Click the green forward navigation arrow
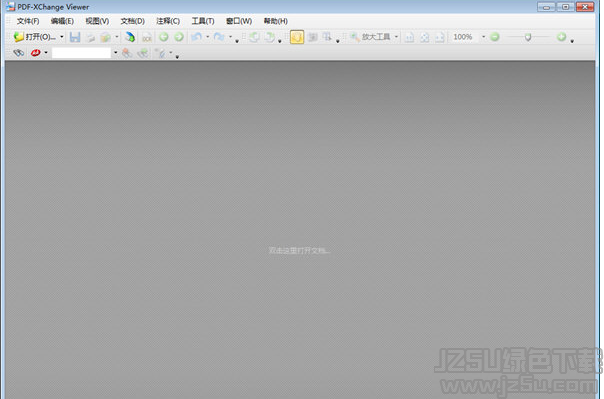Viewport: 604px width, 399px height. (x=179, y=37)
